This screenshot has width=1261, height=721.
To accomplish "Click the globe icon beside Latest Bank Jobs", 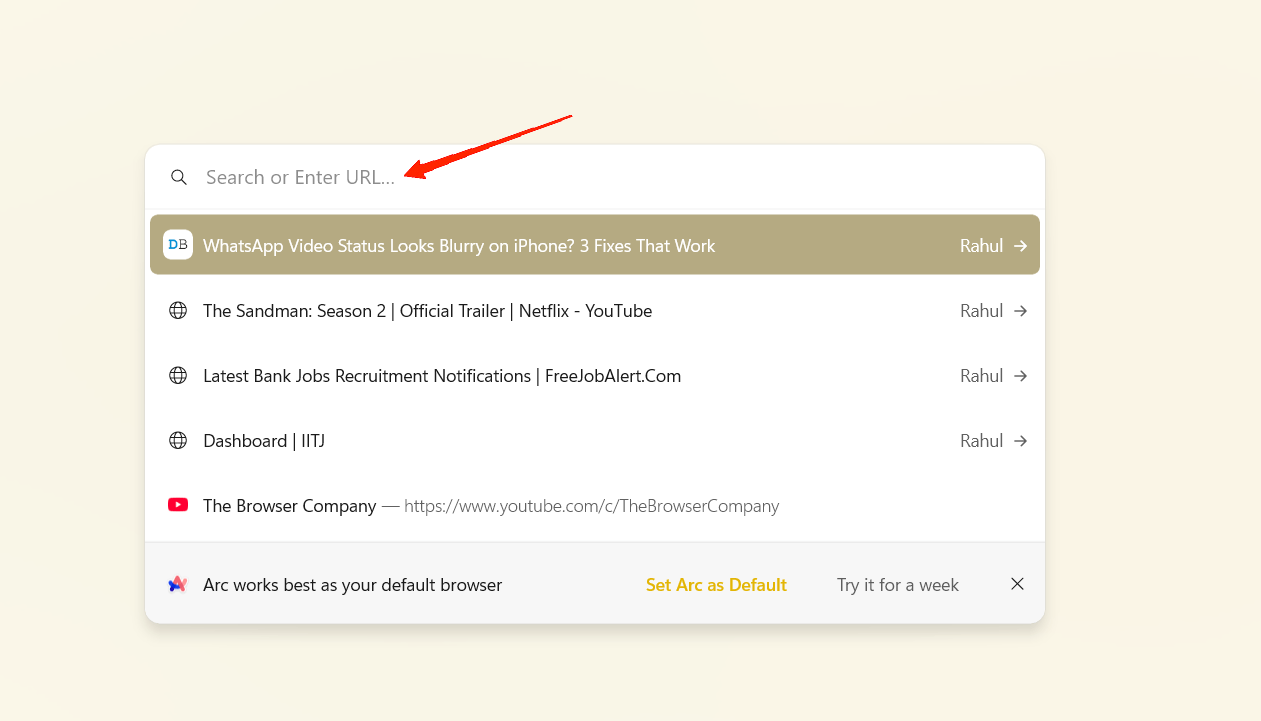I will click(178, 376).
